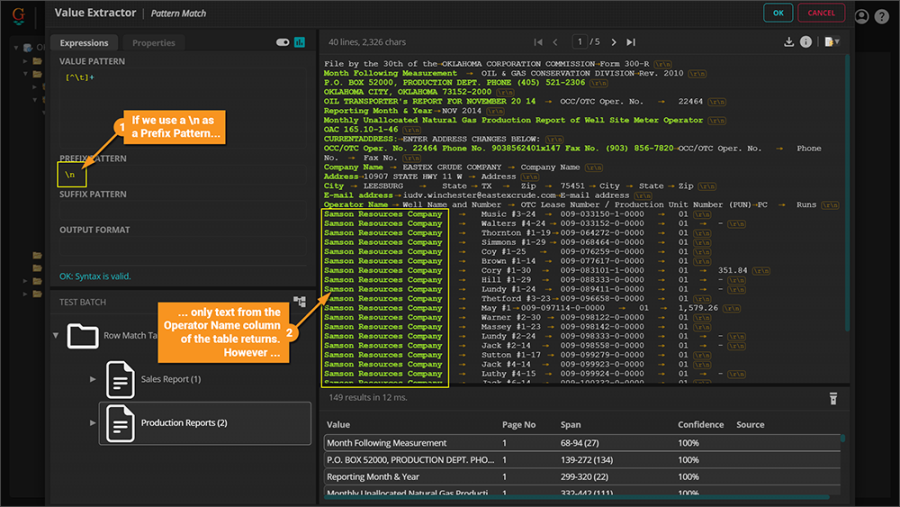Click the user account icon
The height and width of the screenshot is (507, 900).
862,16
